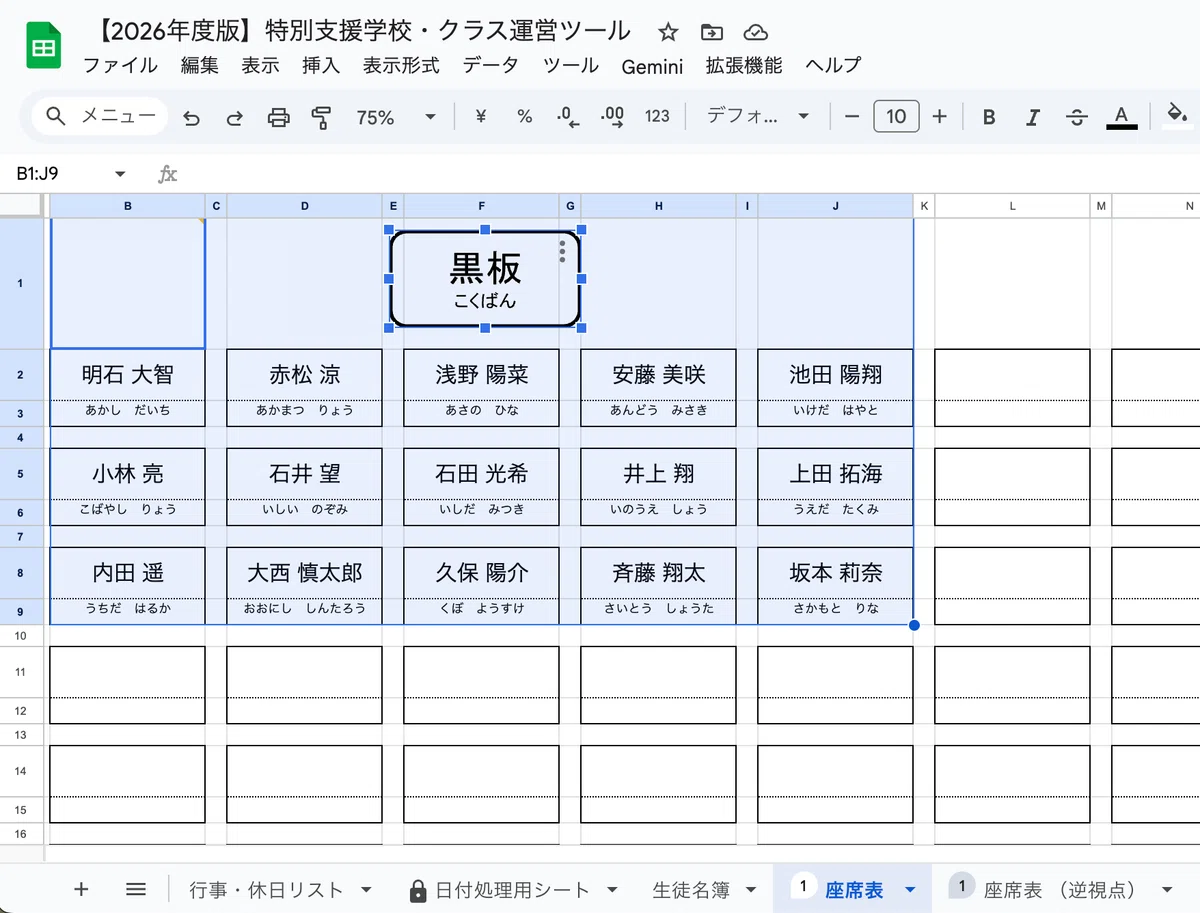Open the all sheets list icon
The width and height of the screenshot is (1200, 913).
coord(136,889)
